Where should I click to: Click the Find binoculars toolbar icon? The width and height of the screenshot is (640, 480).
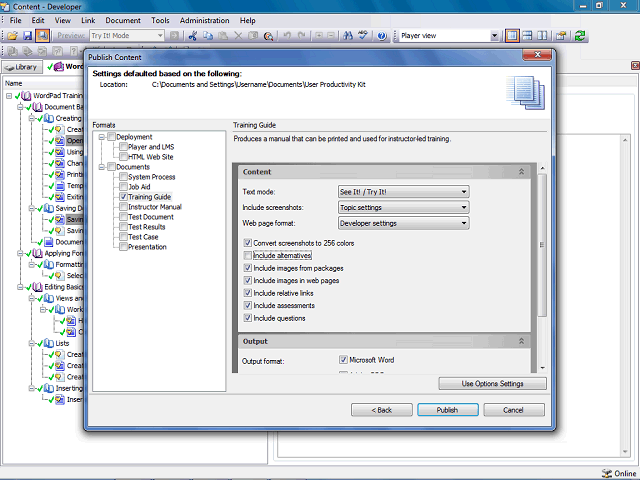[x=348, y=36]
